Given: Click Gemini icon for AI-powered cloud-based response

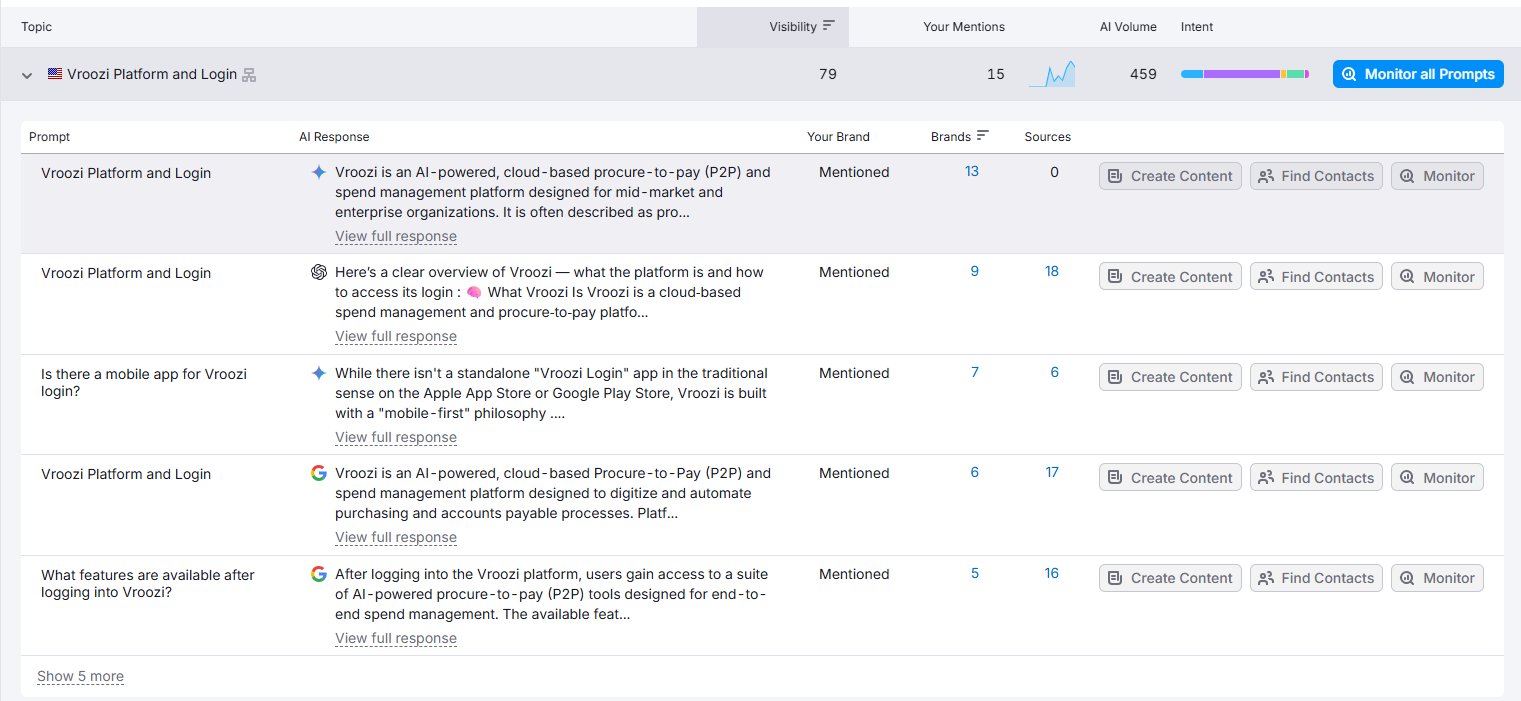Looking at the screenshot, I should click(319, 172).
